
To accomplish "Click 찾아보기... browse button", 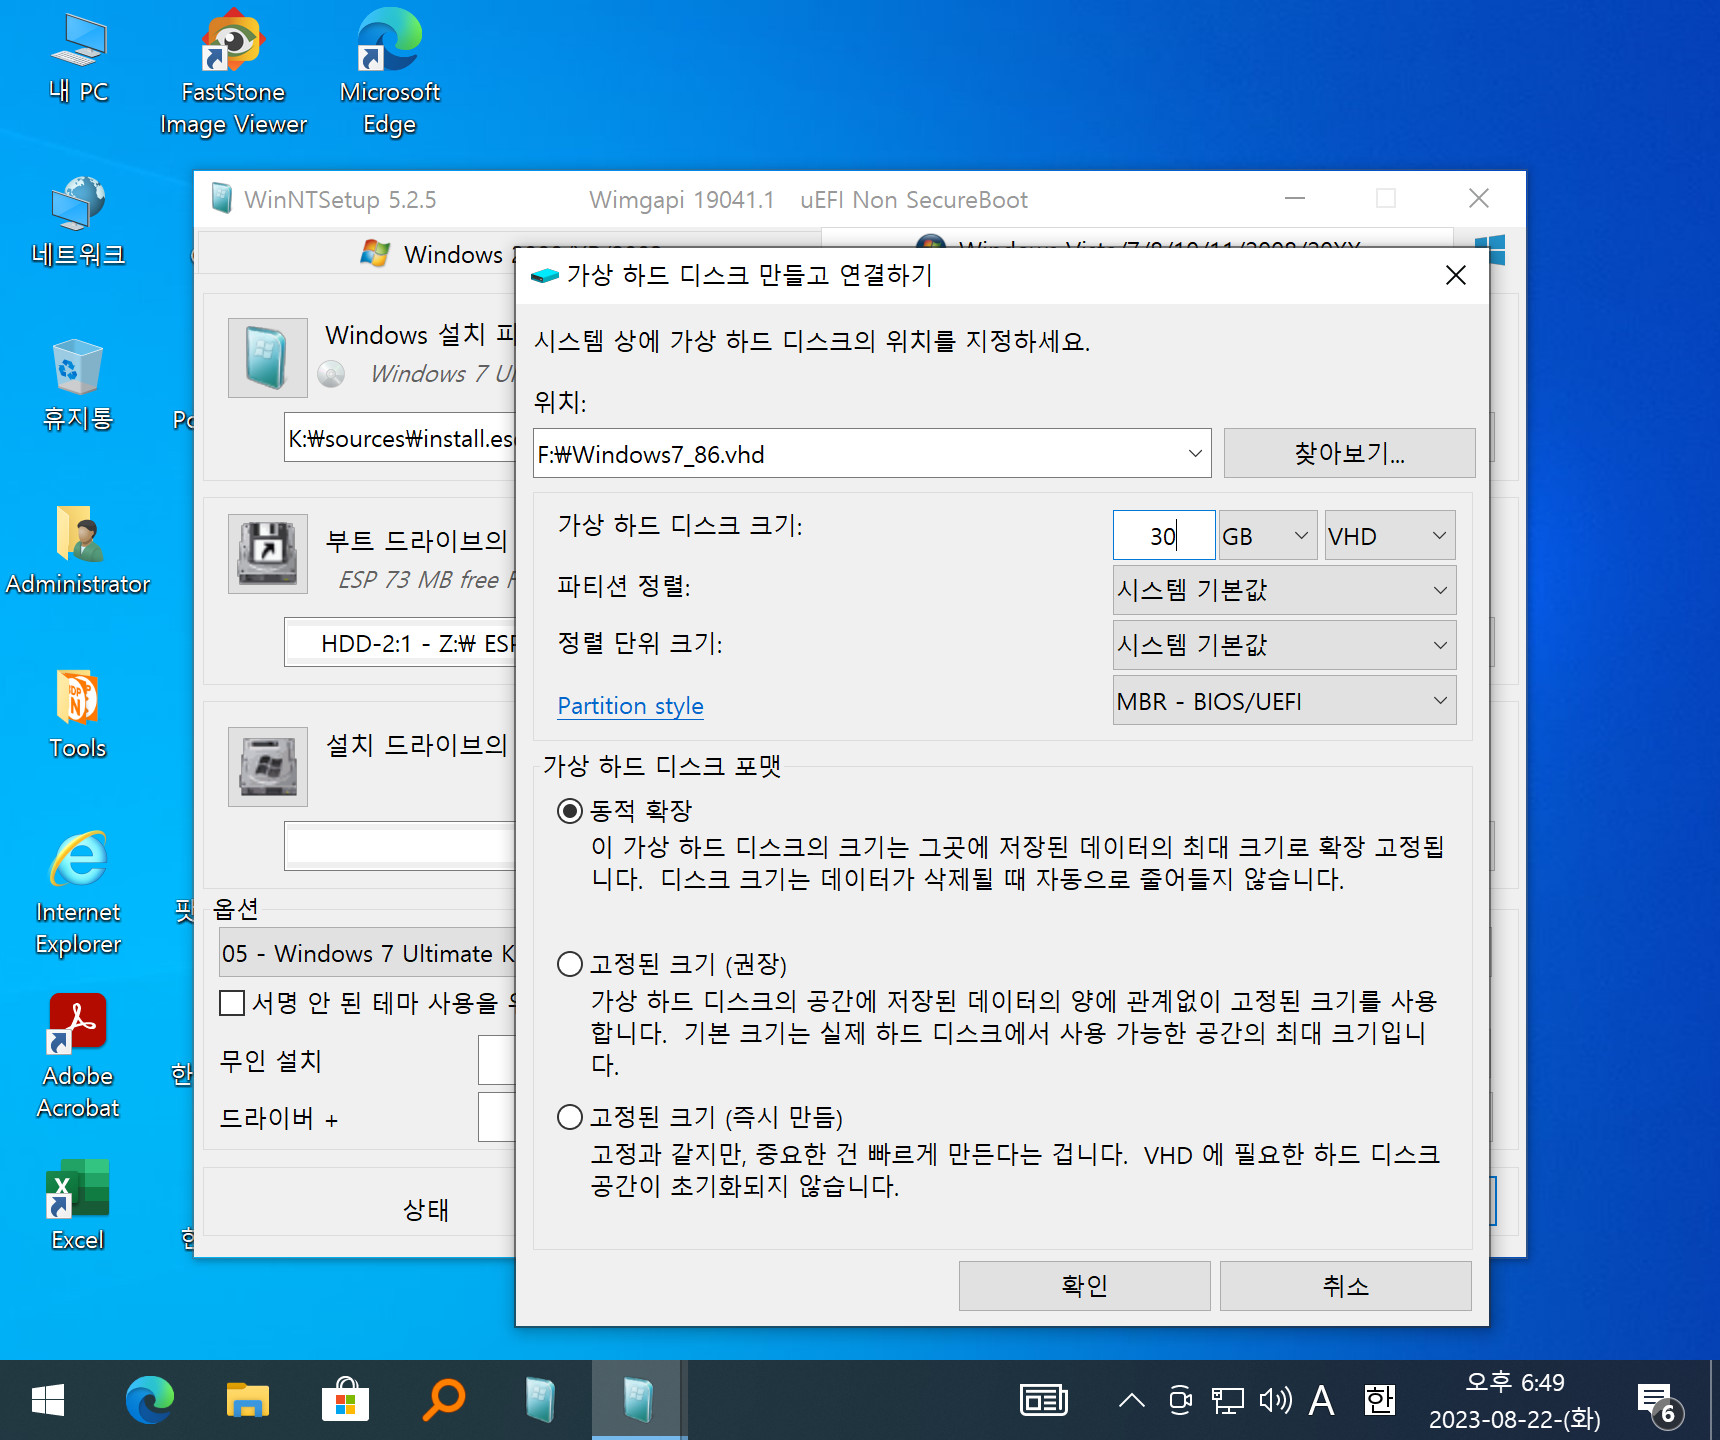I will pyautogui.click(x=1349, y=453).
